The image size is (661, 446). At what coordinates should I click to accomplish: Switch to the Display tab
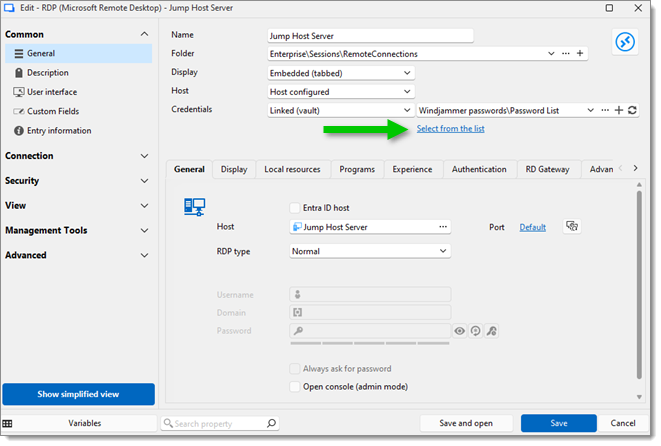pos(234,169)
